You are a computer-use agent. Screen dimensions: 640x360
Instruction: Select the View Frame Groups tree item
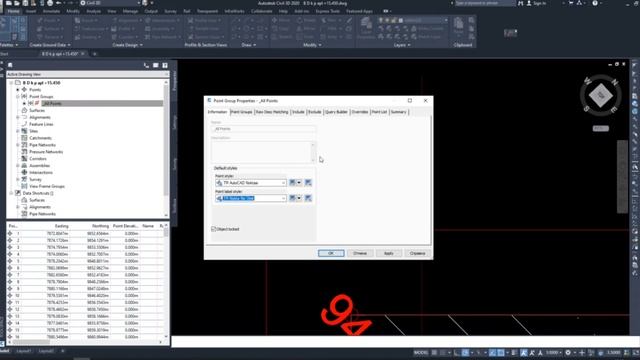click(x=47, y=187)
